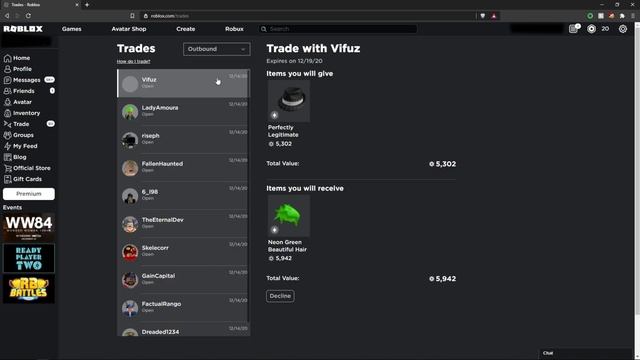Open the settings gear icon
640x360 pixels.
point(622,29)
